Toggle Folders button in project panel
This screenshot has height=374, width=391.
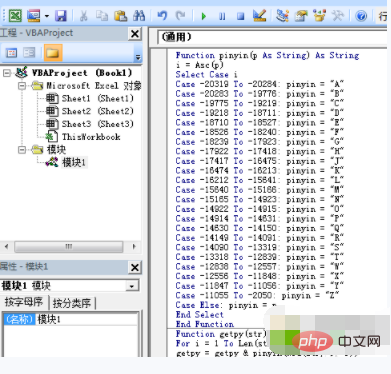(53, 53)
